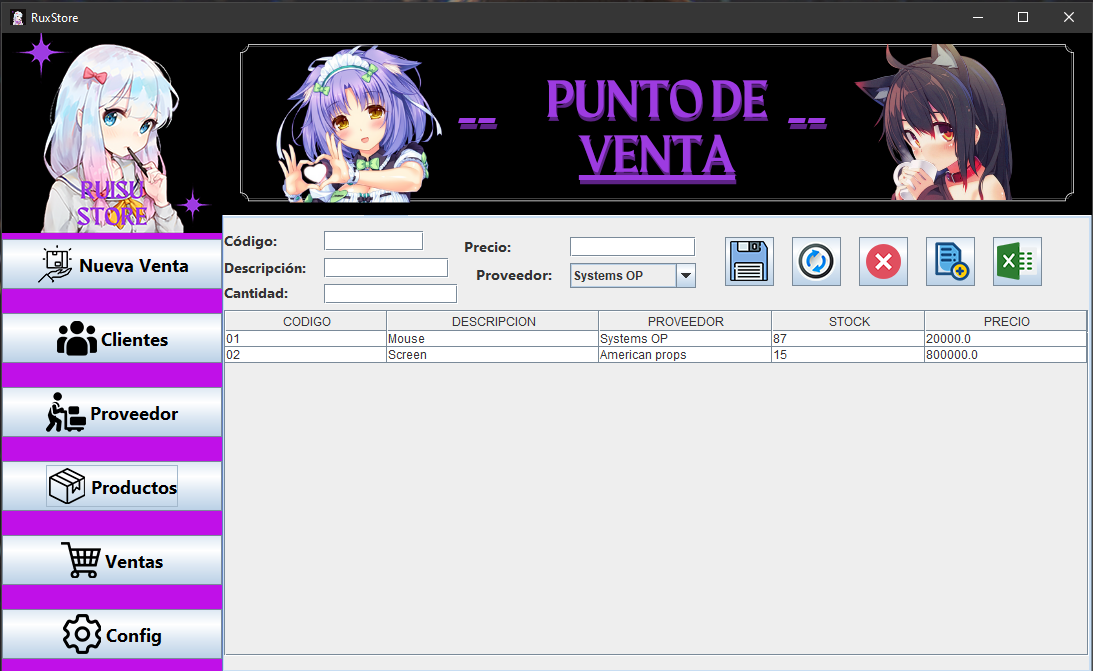This screenshot has height=671, width=1093.
Task: Click the Código input field
Action: pyautogui.click(x=373, y=241)
